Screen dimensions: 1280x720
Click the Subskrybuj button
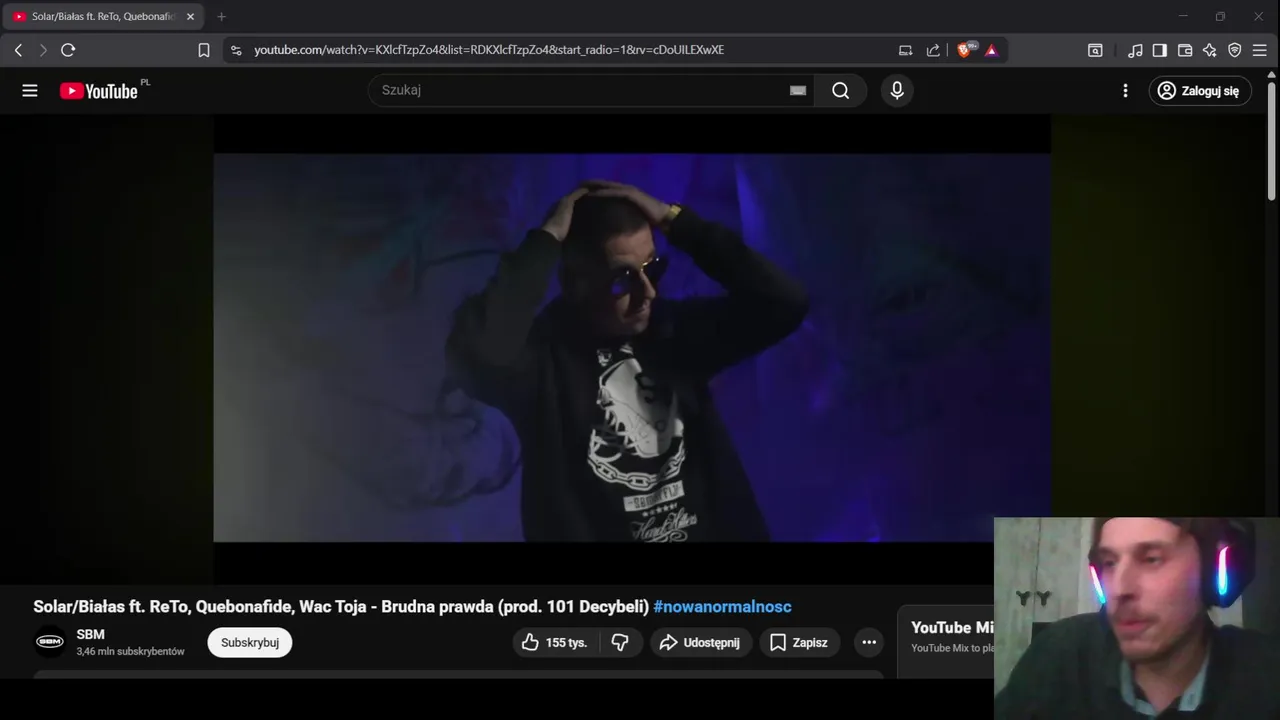pos(250,642)
